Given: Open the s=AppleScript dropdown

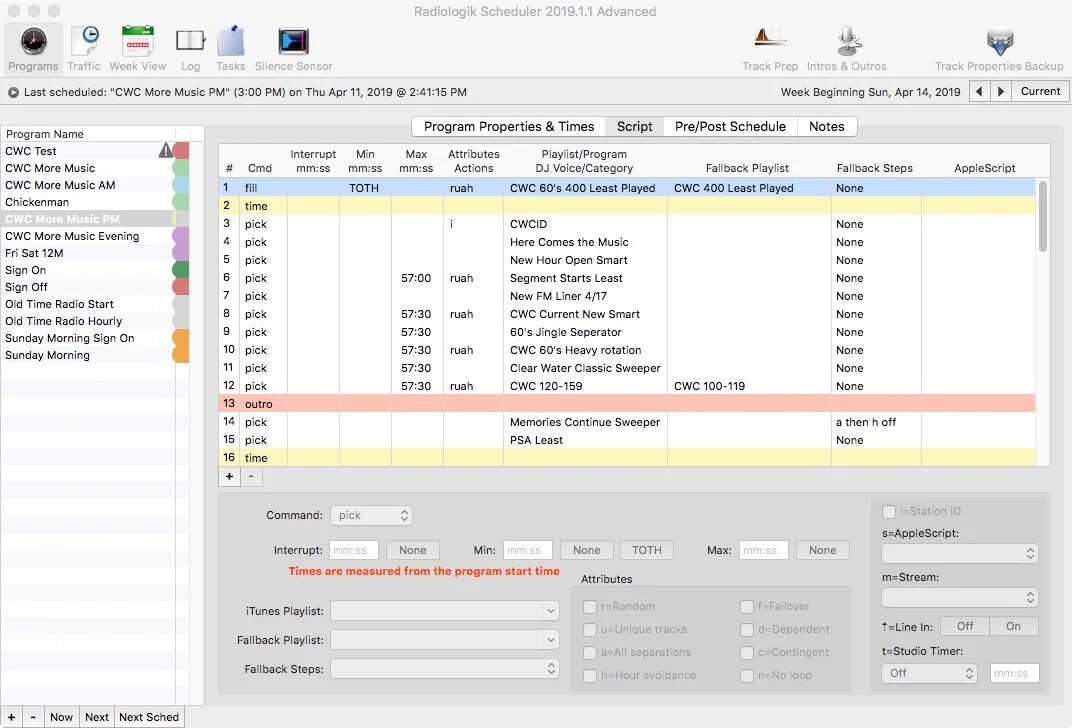Looking at the screenshot, I should click(x=960, y=554).
